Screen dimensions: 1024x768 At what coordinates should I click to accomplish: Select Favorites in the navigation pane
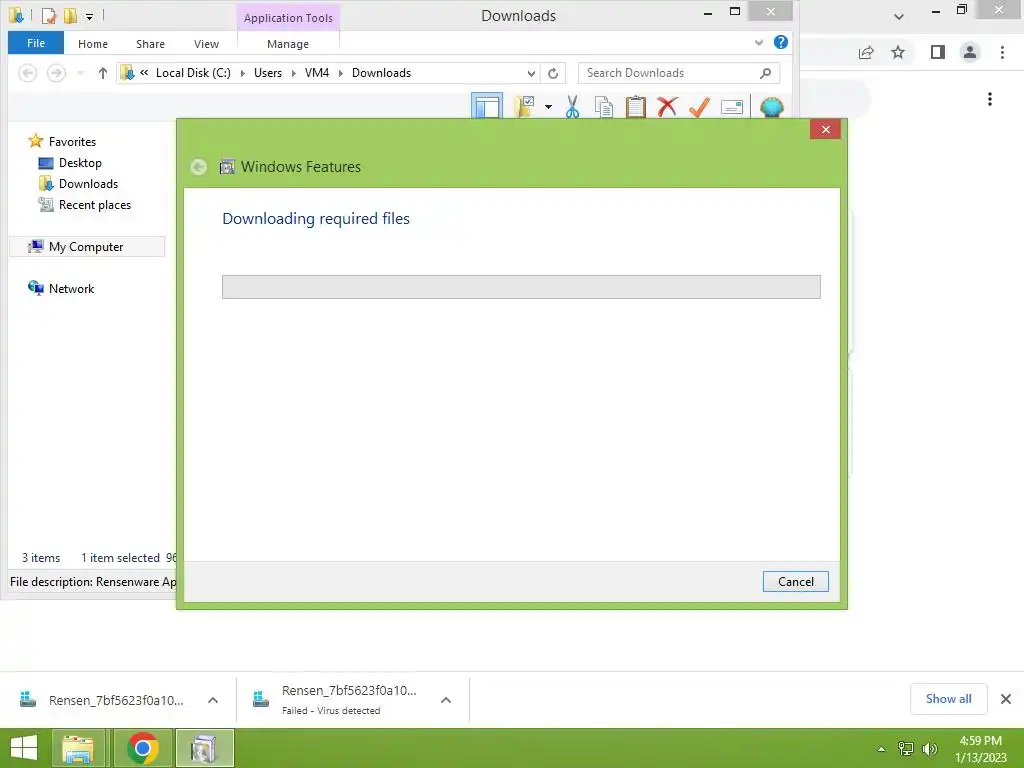tap(72, 142)
